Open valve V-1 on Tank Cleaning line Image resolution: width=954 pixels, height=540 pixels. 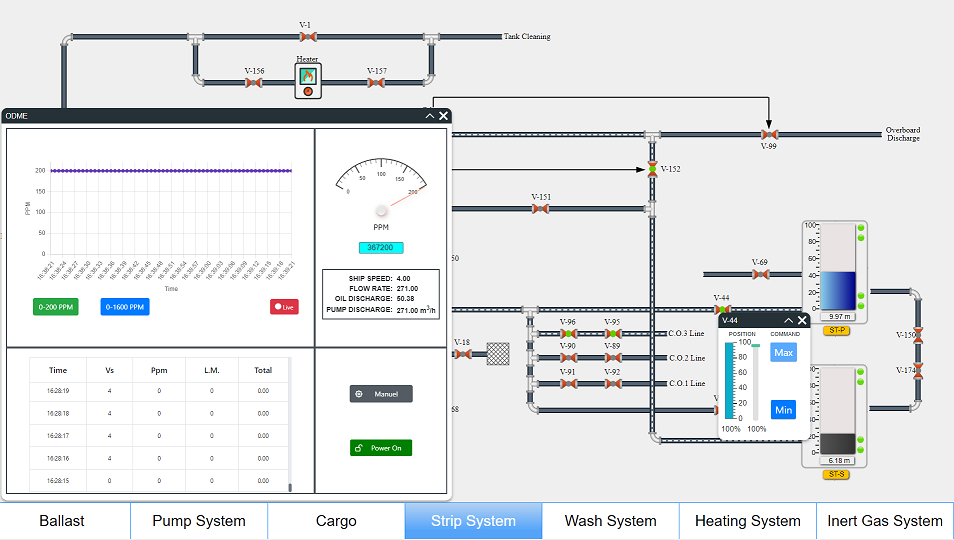308,37
